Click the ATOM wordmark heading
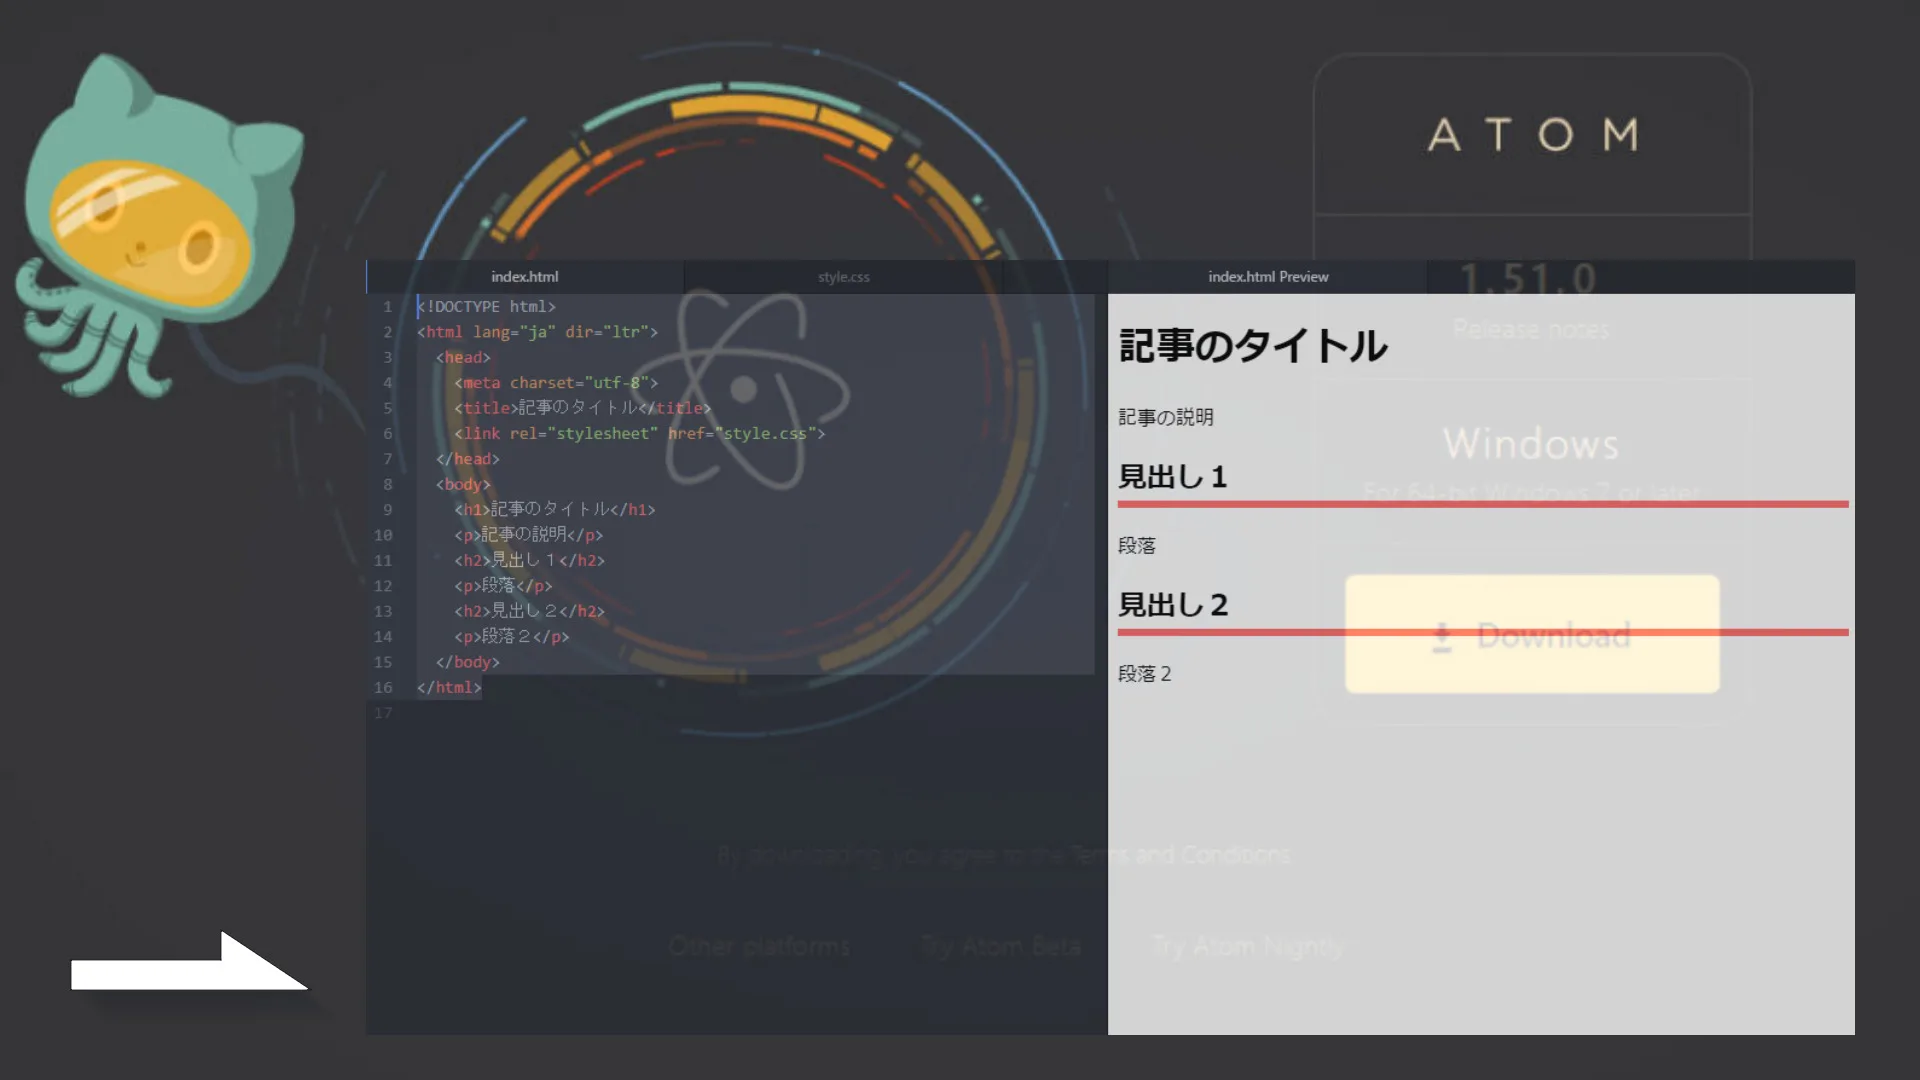1920x1080 pixels. click(1532, 135)
